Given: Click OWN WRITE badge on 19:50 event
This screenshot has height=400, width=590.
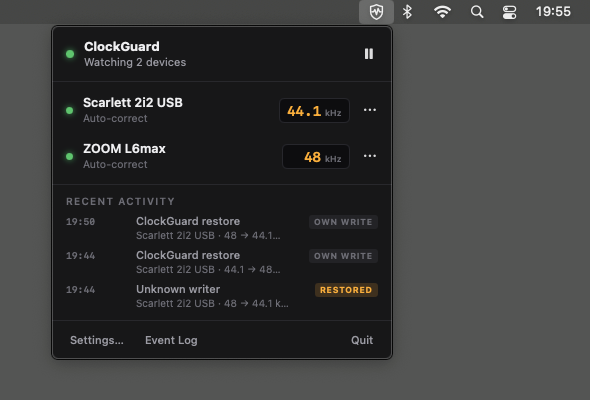Looking at the screenshot, I should [x=343, y=222].
